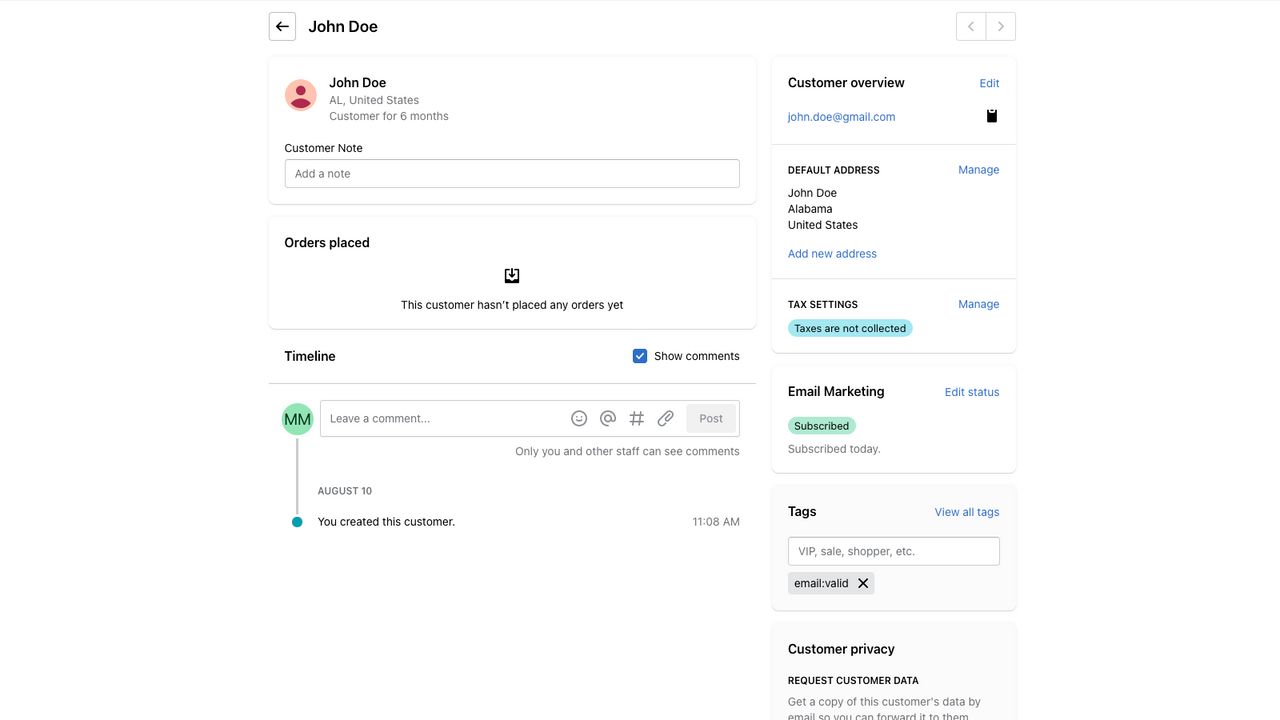Edit the Email Marketing status
Image resolution: width=1280 pixels, height=720 pixels.
[x=971, y=392]
